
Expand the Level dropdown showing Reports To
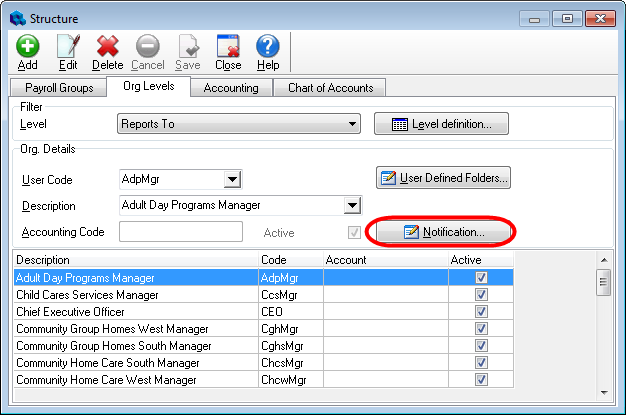pos(352,124)
